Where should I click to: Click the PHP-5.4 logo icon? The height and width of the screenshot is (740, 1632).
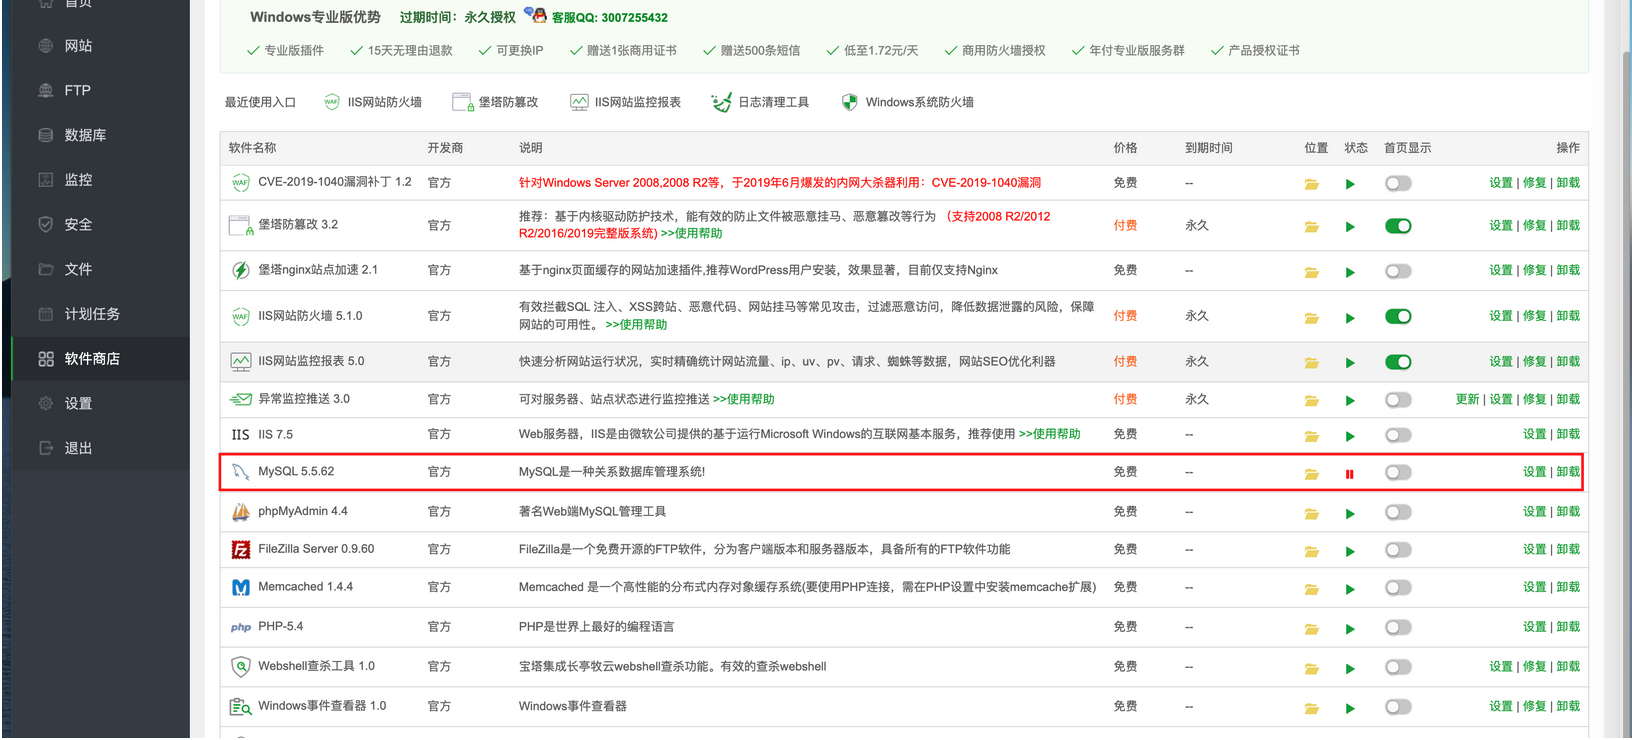tap(240, 628)
